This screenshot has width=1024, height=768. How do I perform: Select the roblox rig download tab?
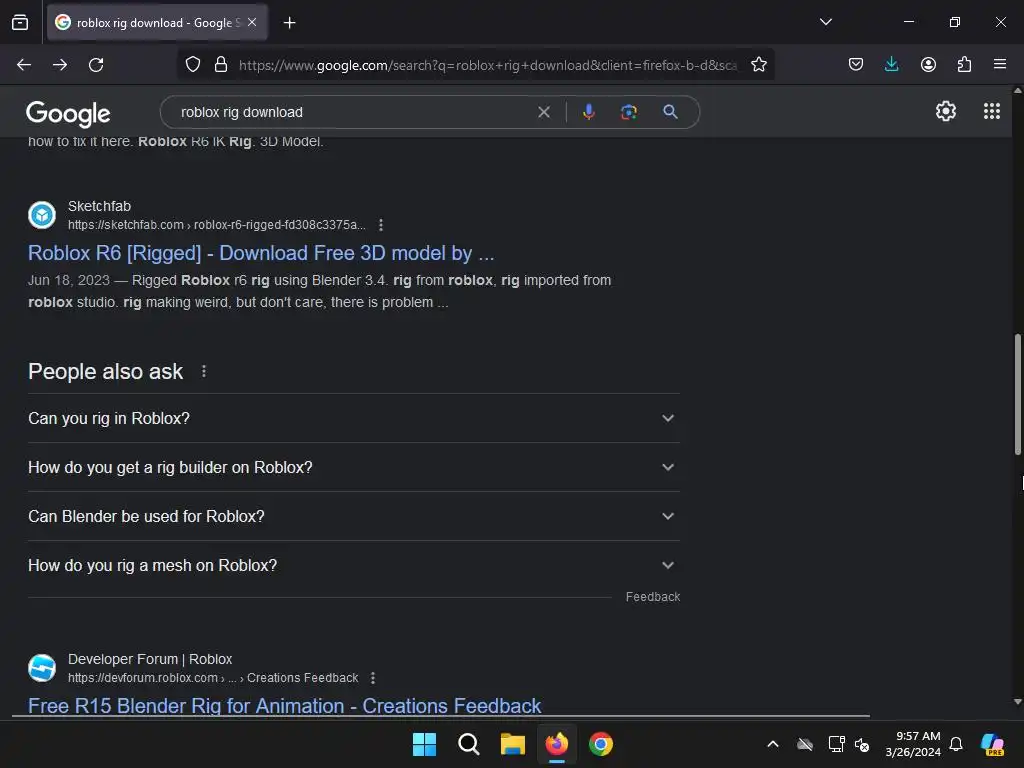click(x=157, y=22)
